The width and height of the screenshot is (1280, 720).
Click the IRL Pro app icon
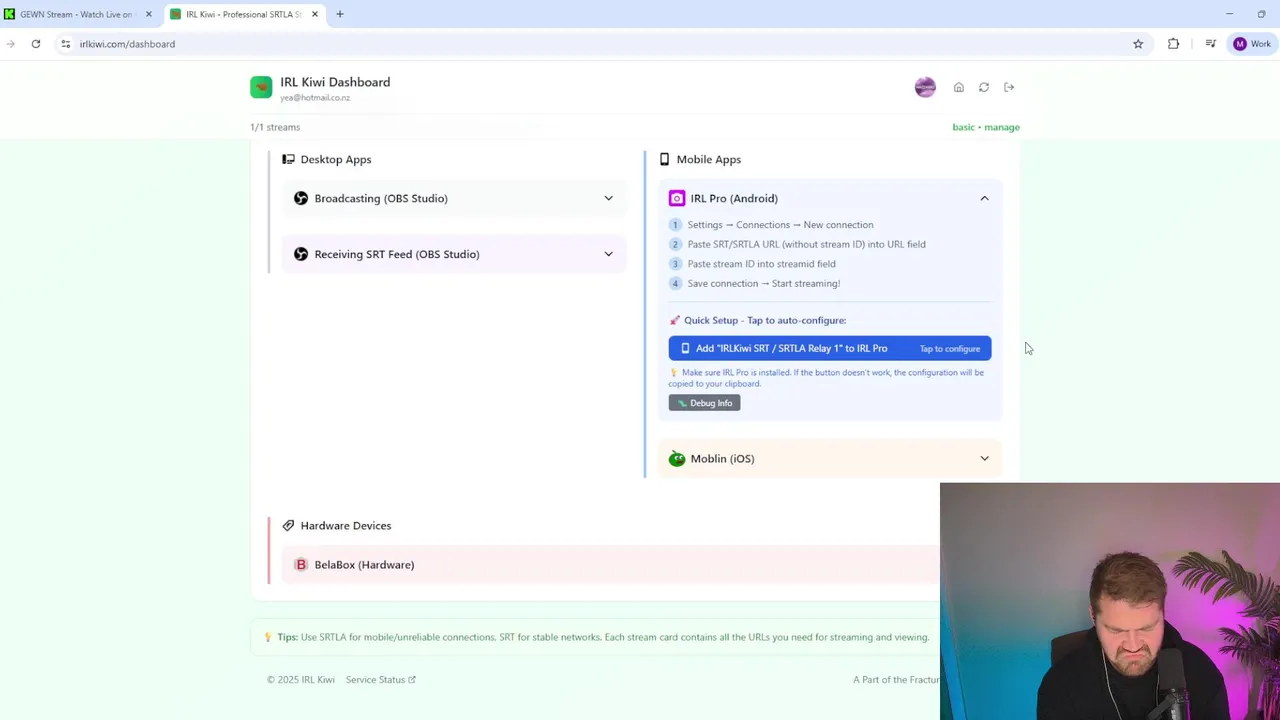pos(677,198)
